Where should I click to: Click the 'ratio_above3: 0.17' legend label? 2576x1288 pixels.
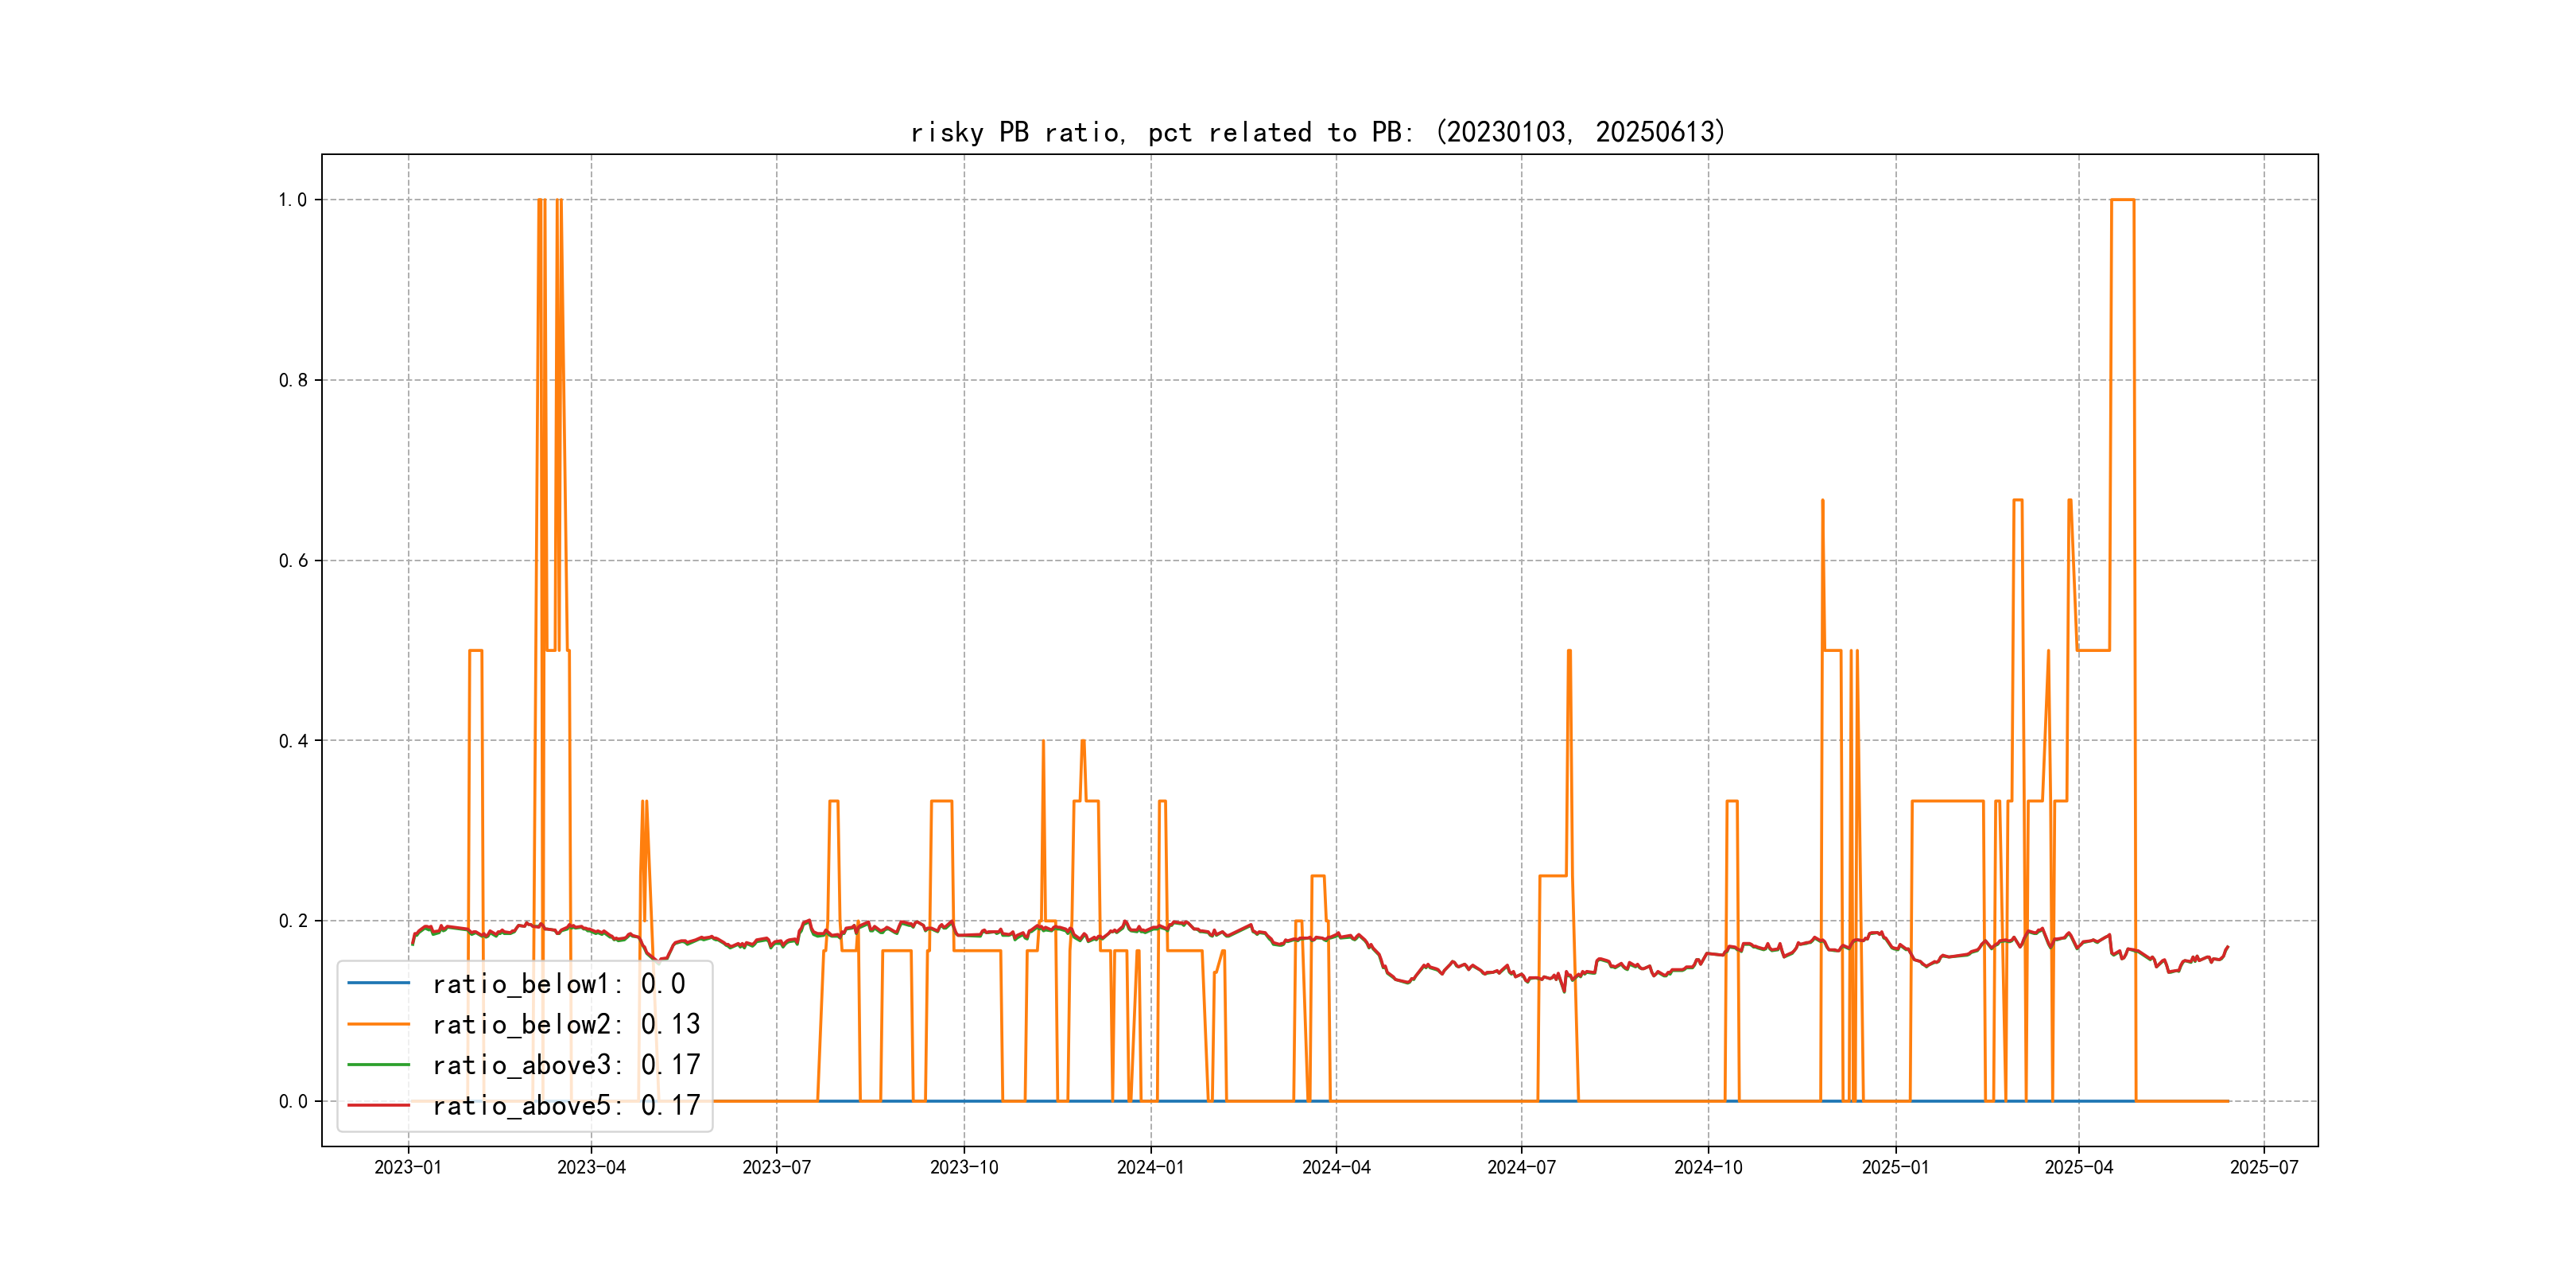click(566, 1065)
